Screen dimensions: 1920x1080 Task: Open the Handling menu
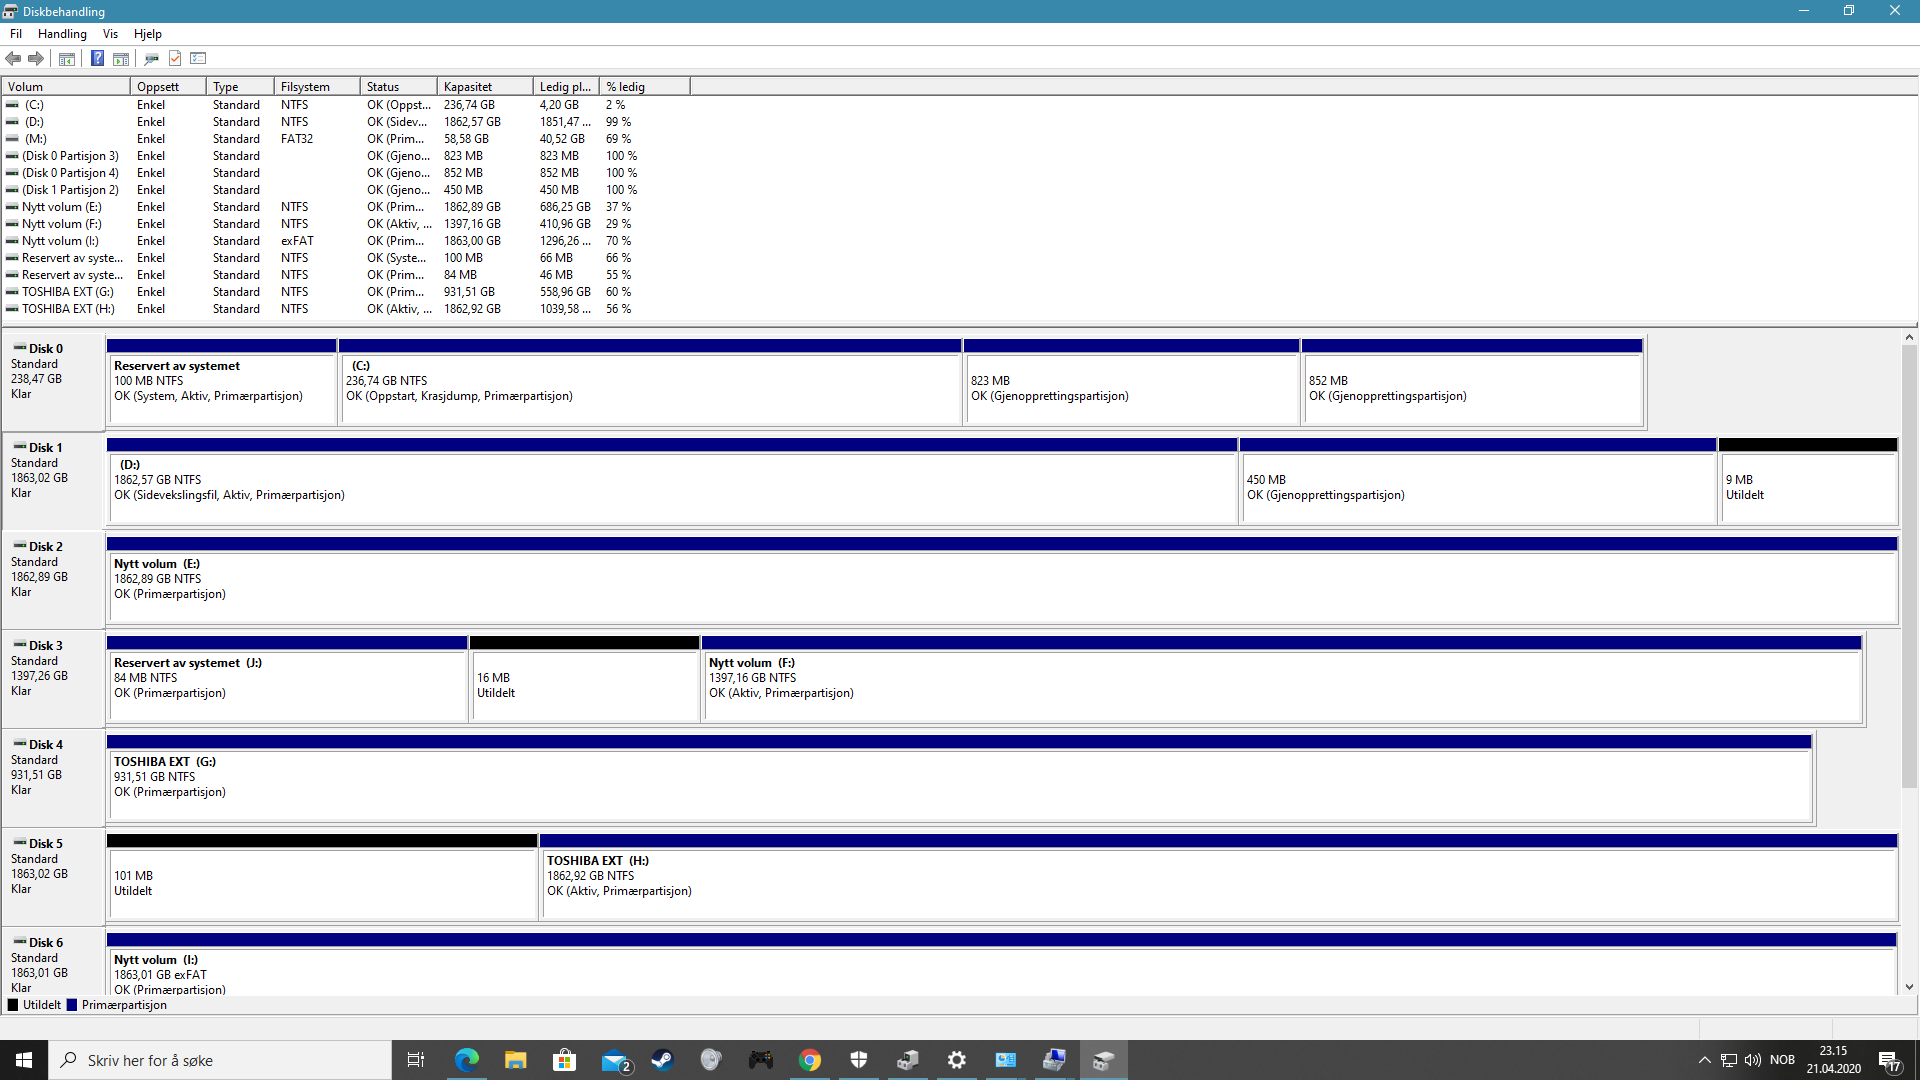click(62, 34)
